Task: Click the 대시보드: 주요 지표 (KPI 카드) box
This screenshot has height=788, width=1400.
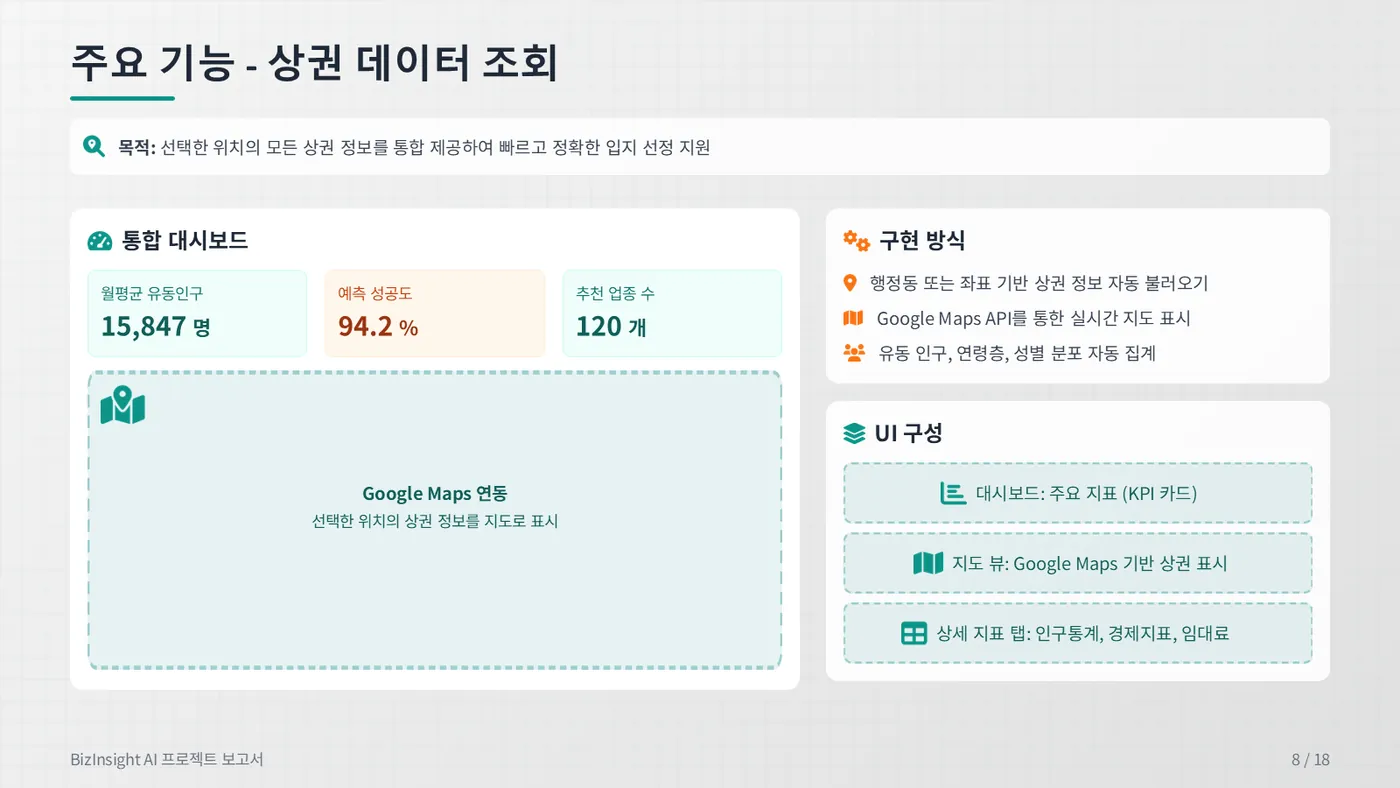Action: coord(1078,493)
